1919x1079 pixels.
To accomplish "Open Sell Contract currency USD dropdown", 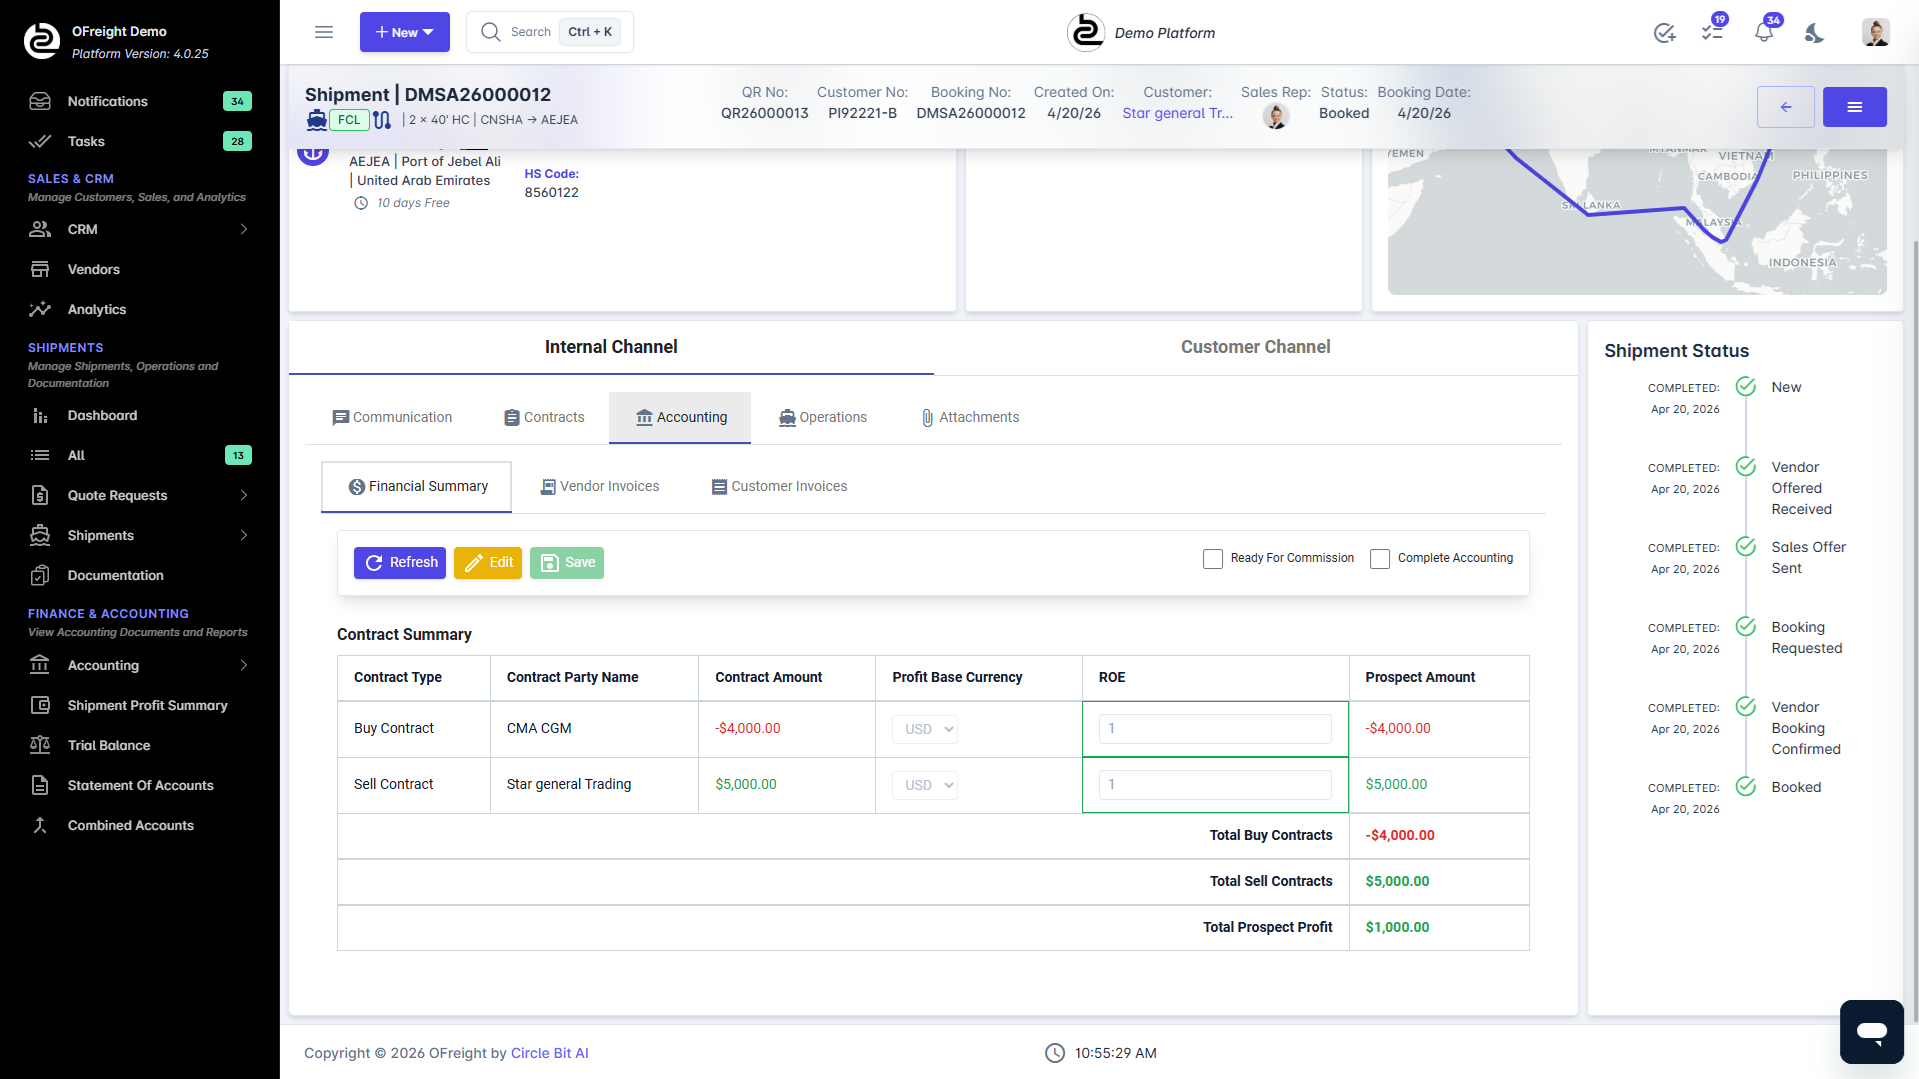I will (x=925, y=785).
